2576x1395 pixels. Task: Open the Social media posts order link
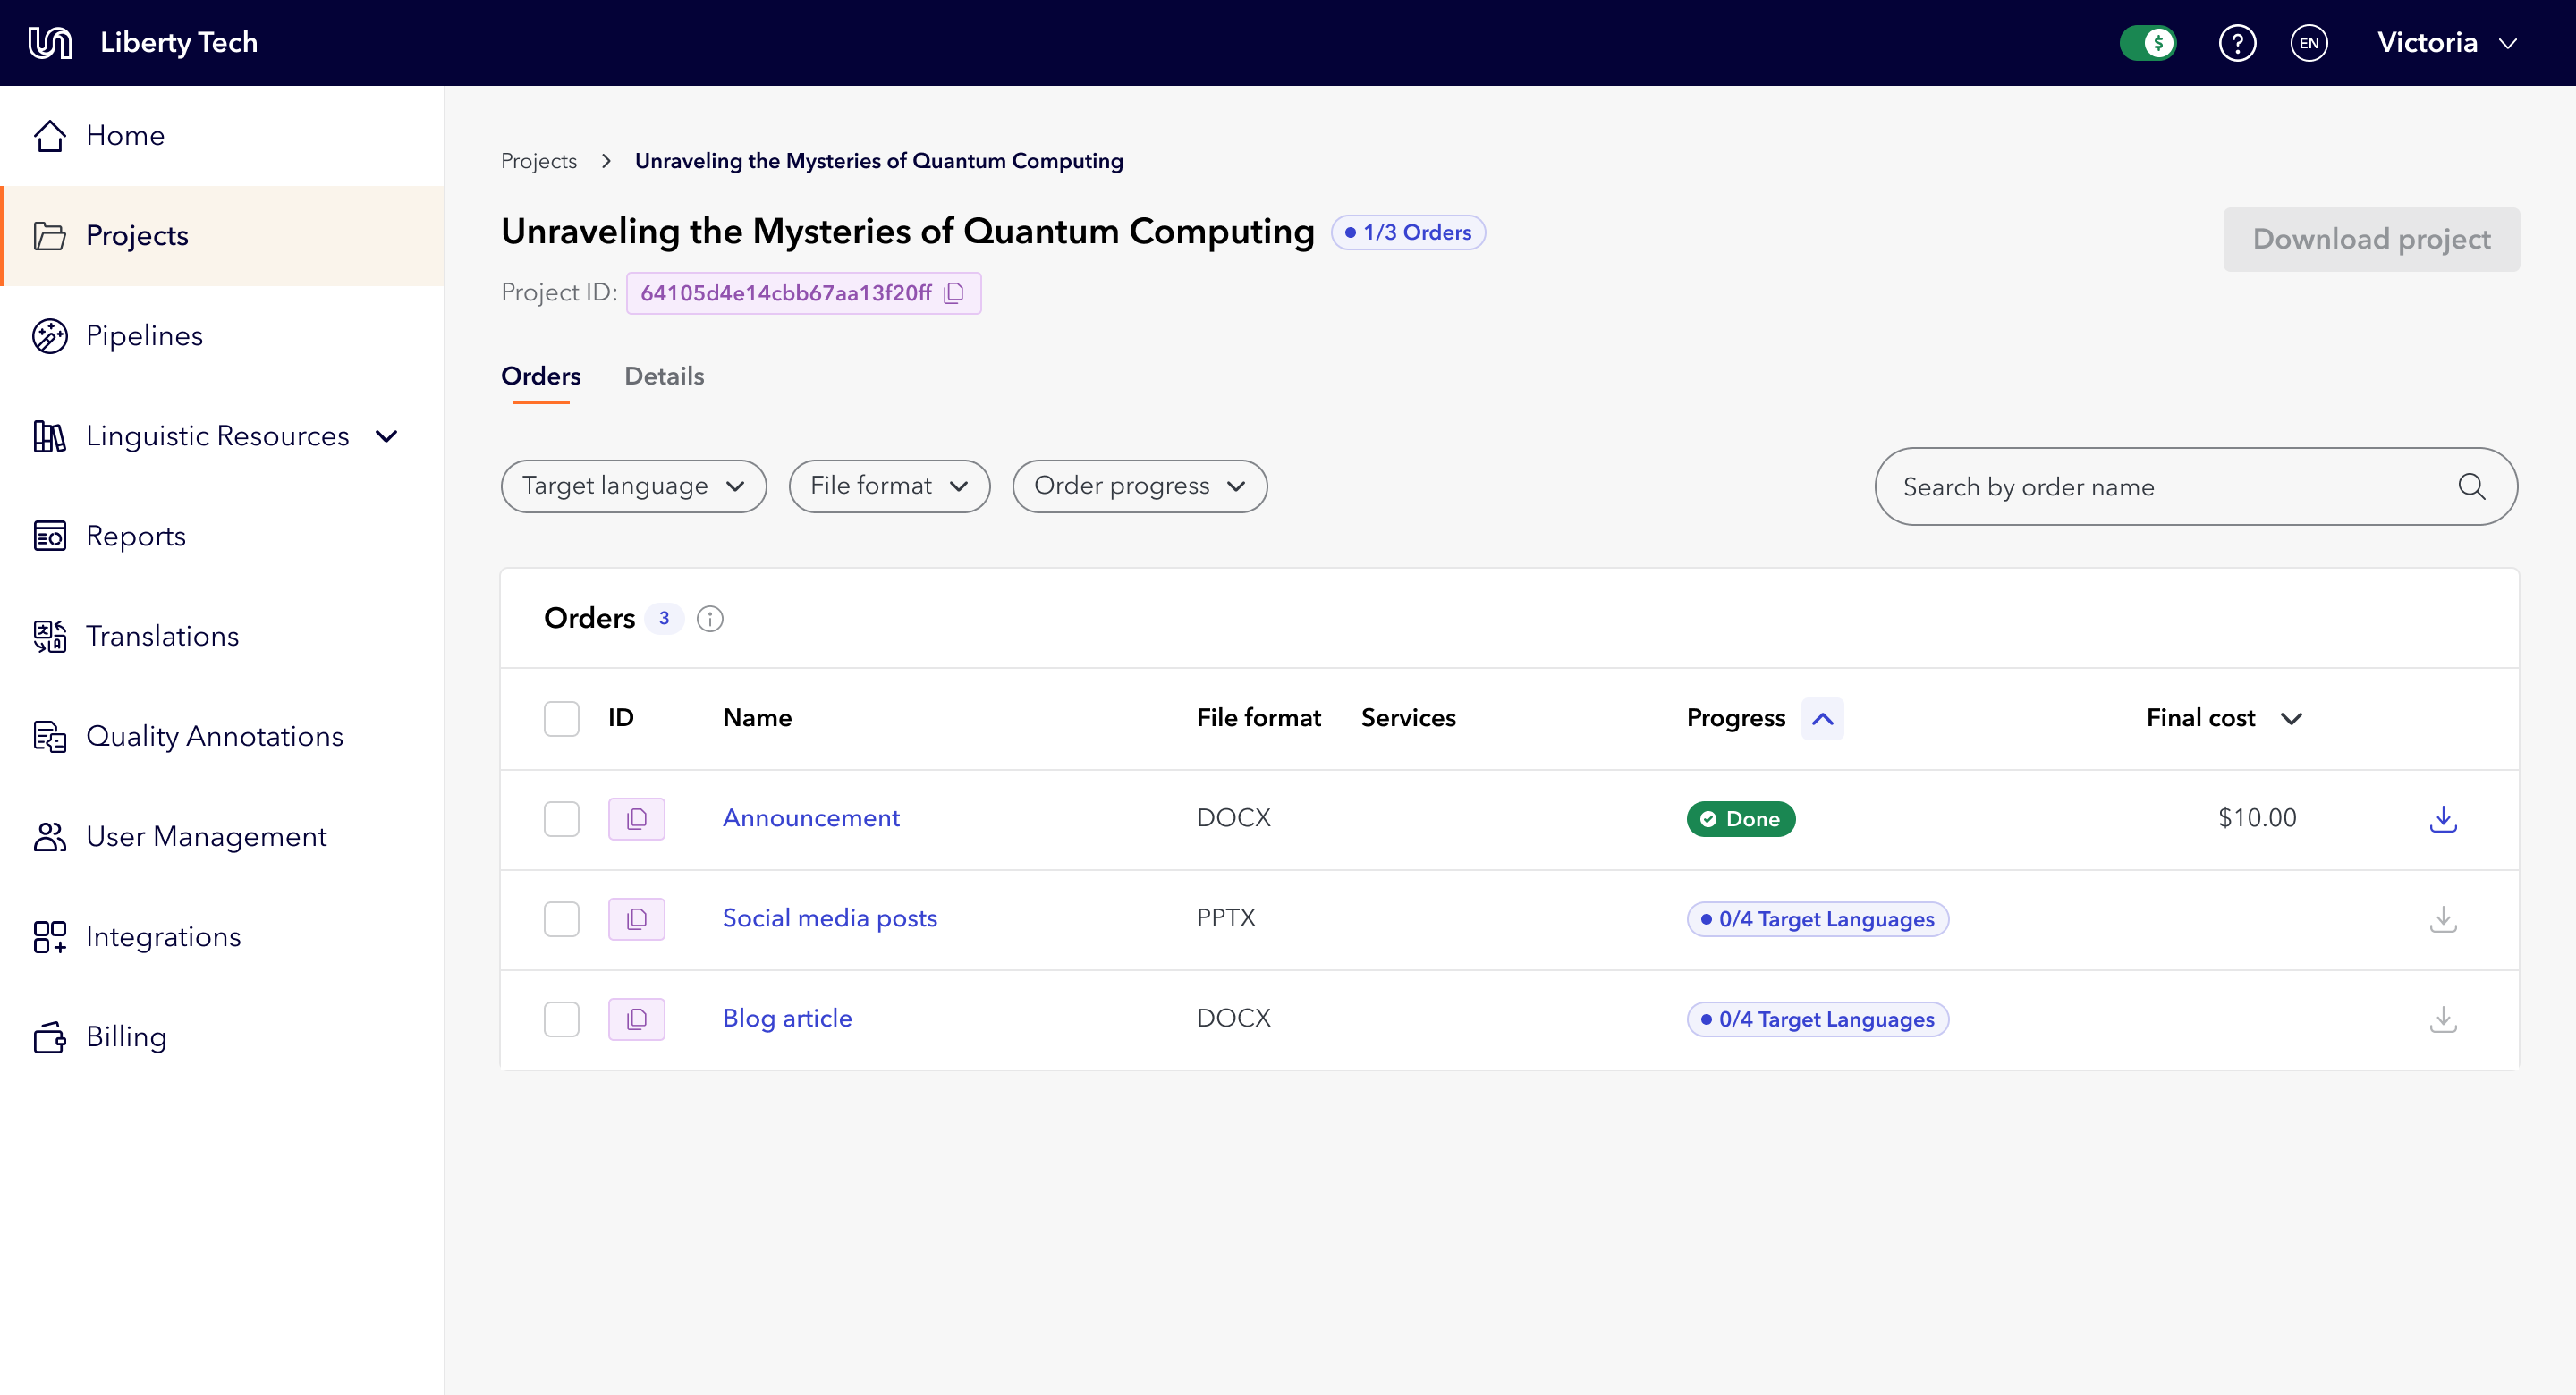coord(830,918)
